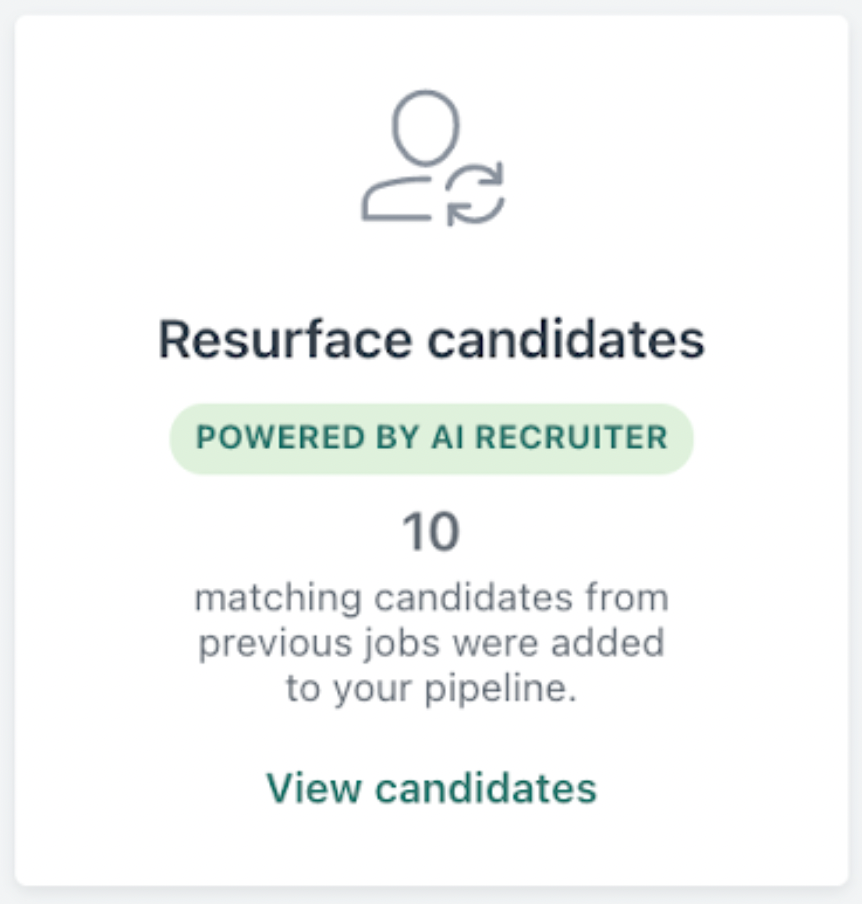Click the text line 'previous jobs were added'

pos(431,643)
